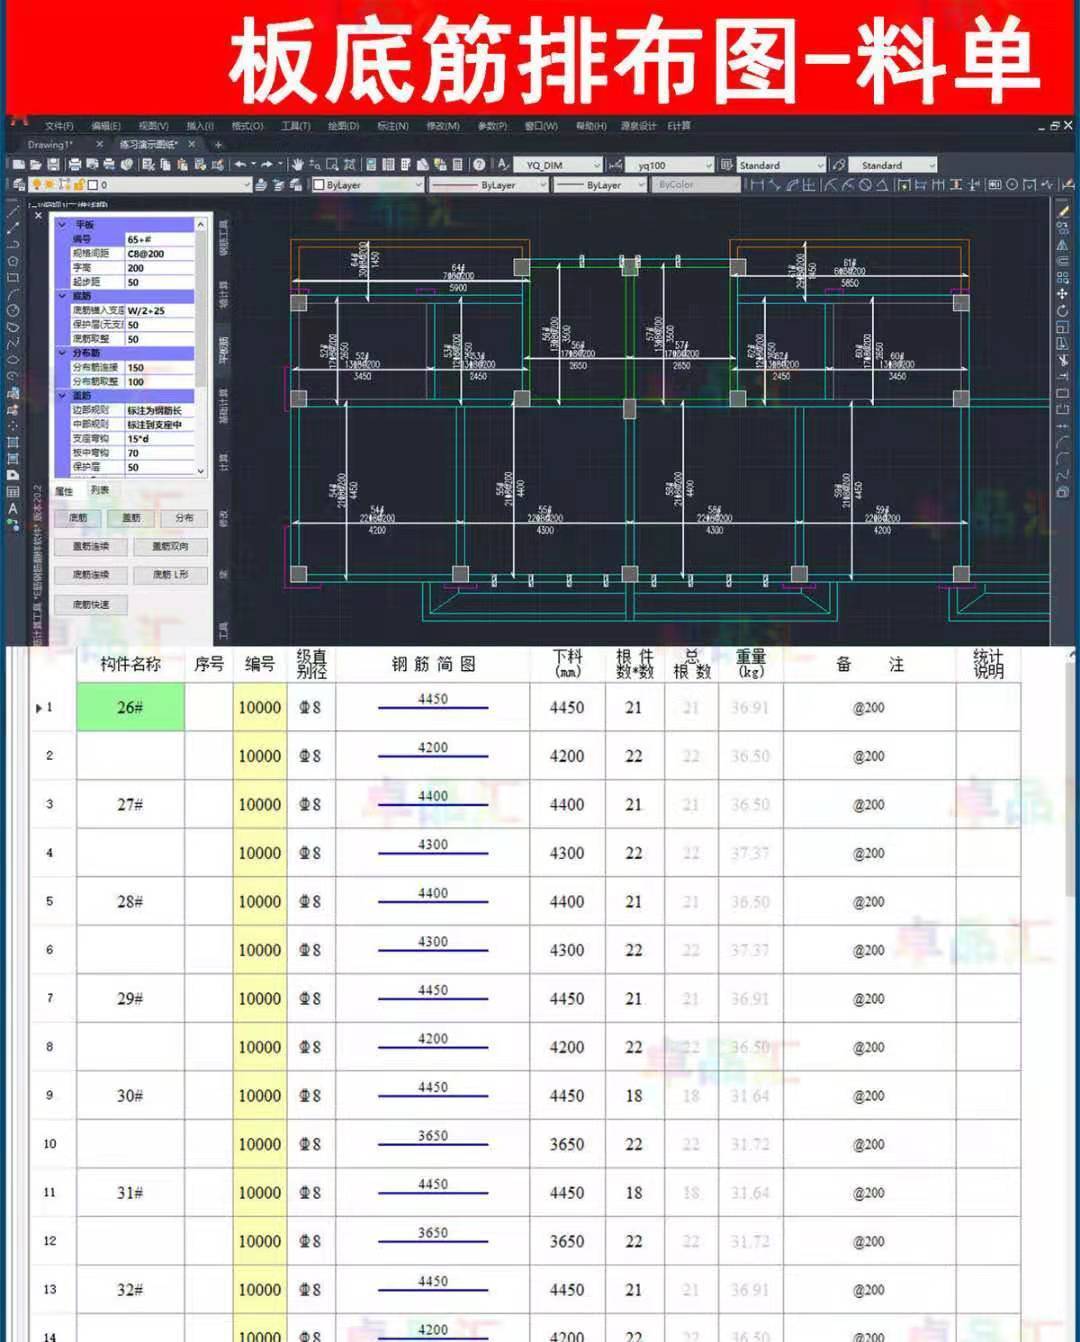Click the property panel scroll-down arrow

(x=201, y=470)
